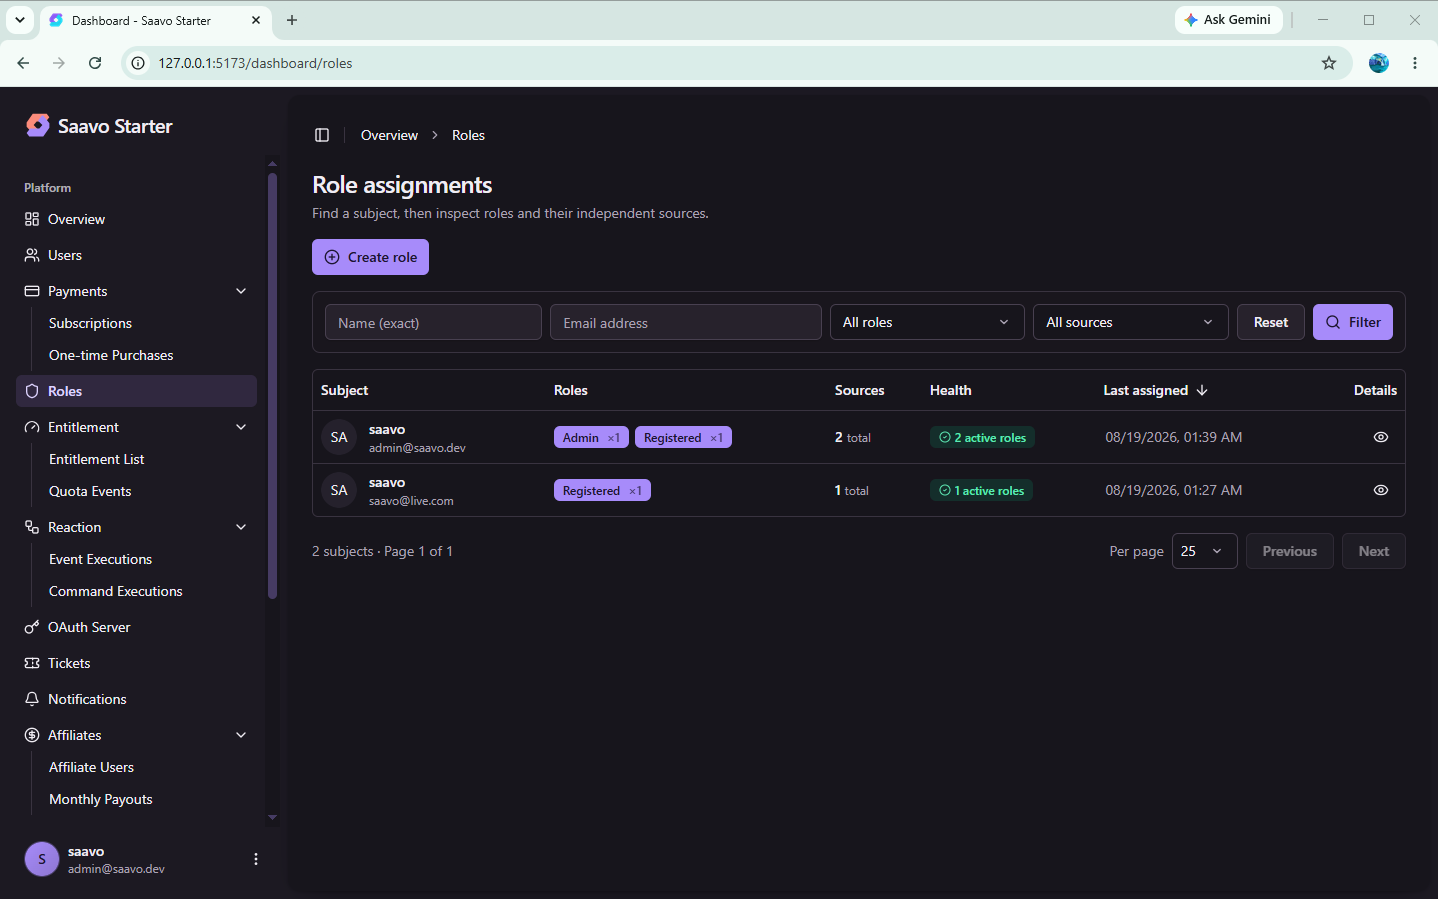Open Users in the sidebar
Screen dimensions: 1438x899
tap(137, 255)
